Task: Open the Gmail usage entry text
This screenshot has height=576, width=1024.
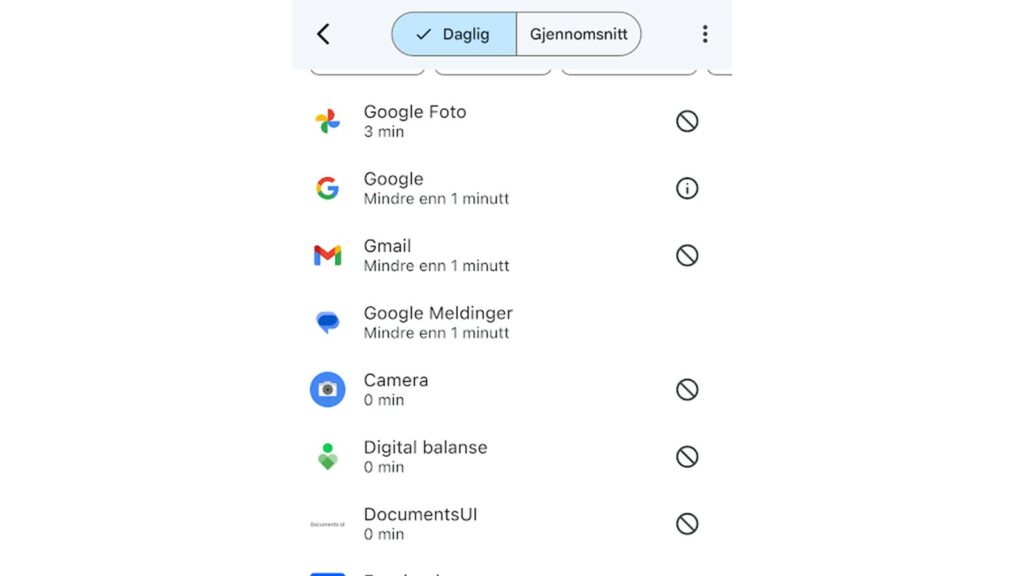Action: click(x=436, y=255)
